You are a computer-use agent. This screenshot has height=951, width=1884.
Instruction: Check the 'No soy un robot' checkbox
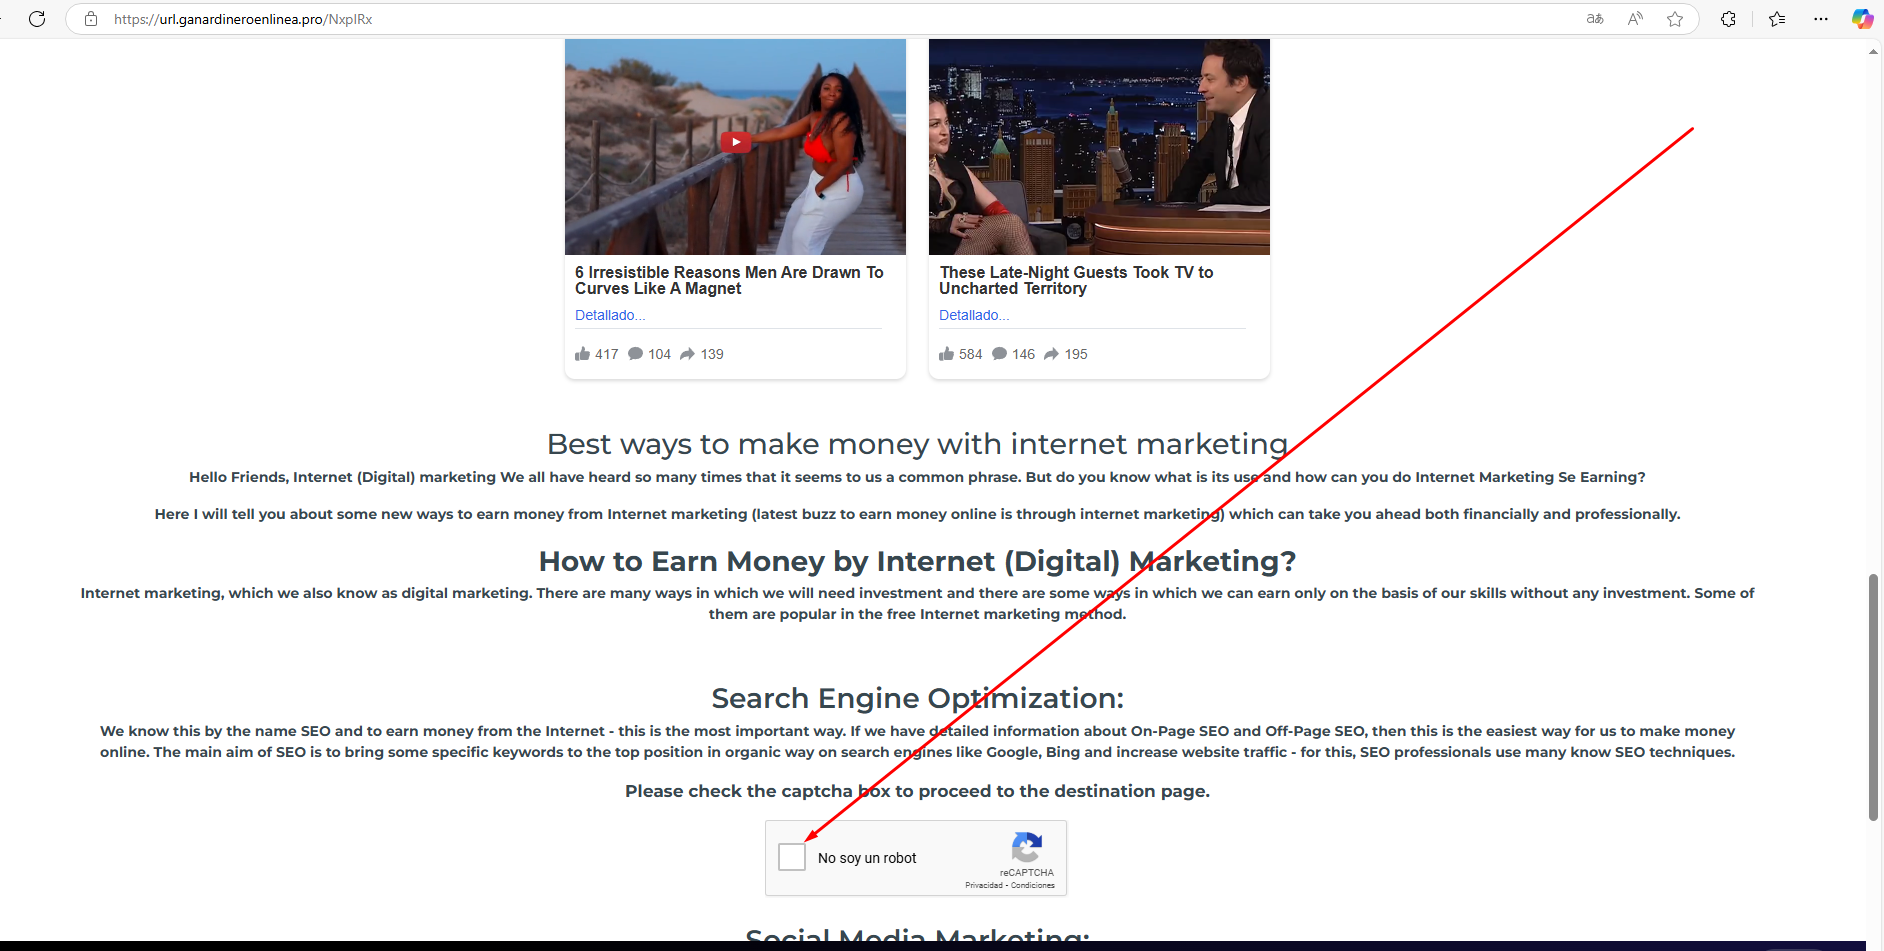click(x=792, y=857)
